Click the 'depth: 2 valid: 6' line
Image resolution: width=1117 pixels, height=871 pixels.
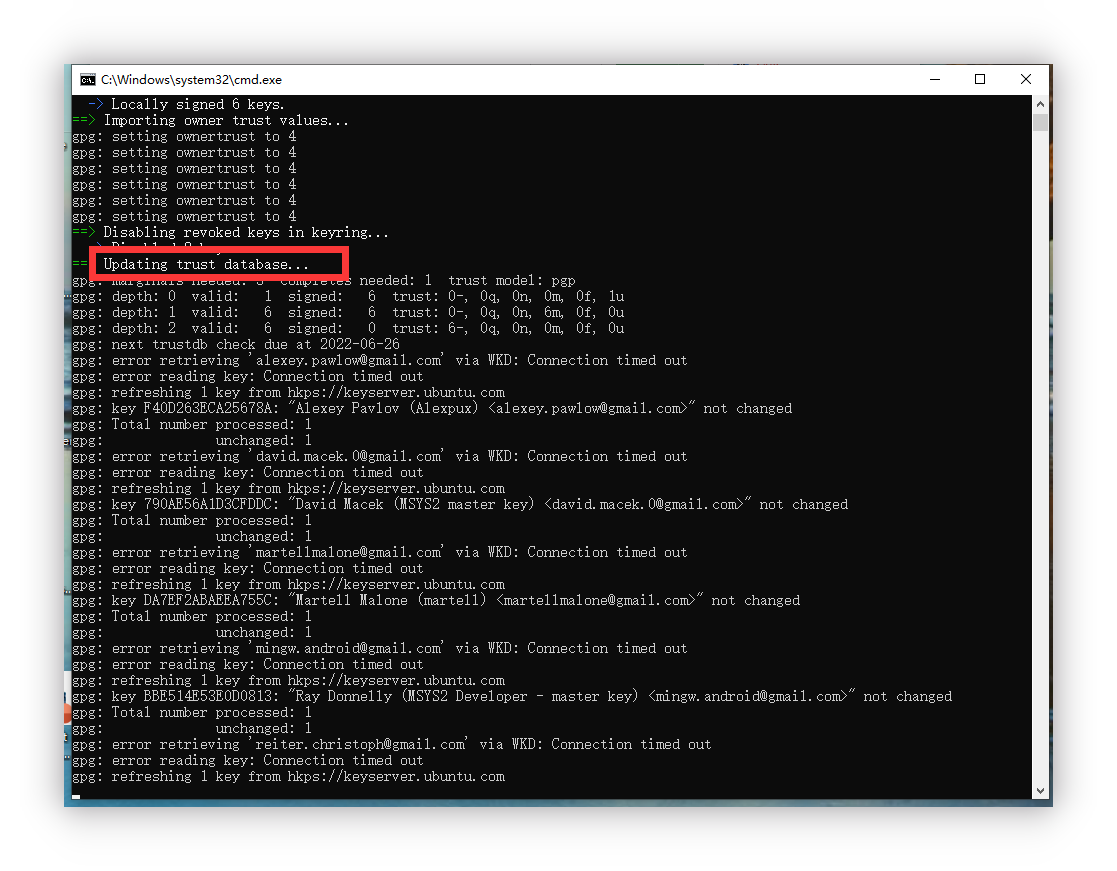click(x=348, y=328)
